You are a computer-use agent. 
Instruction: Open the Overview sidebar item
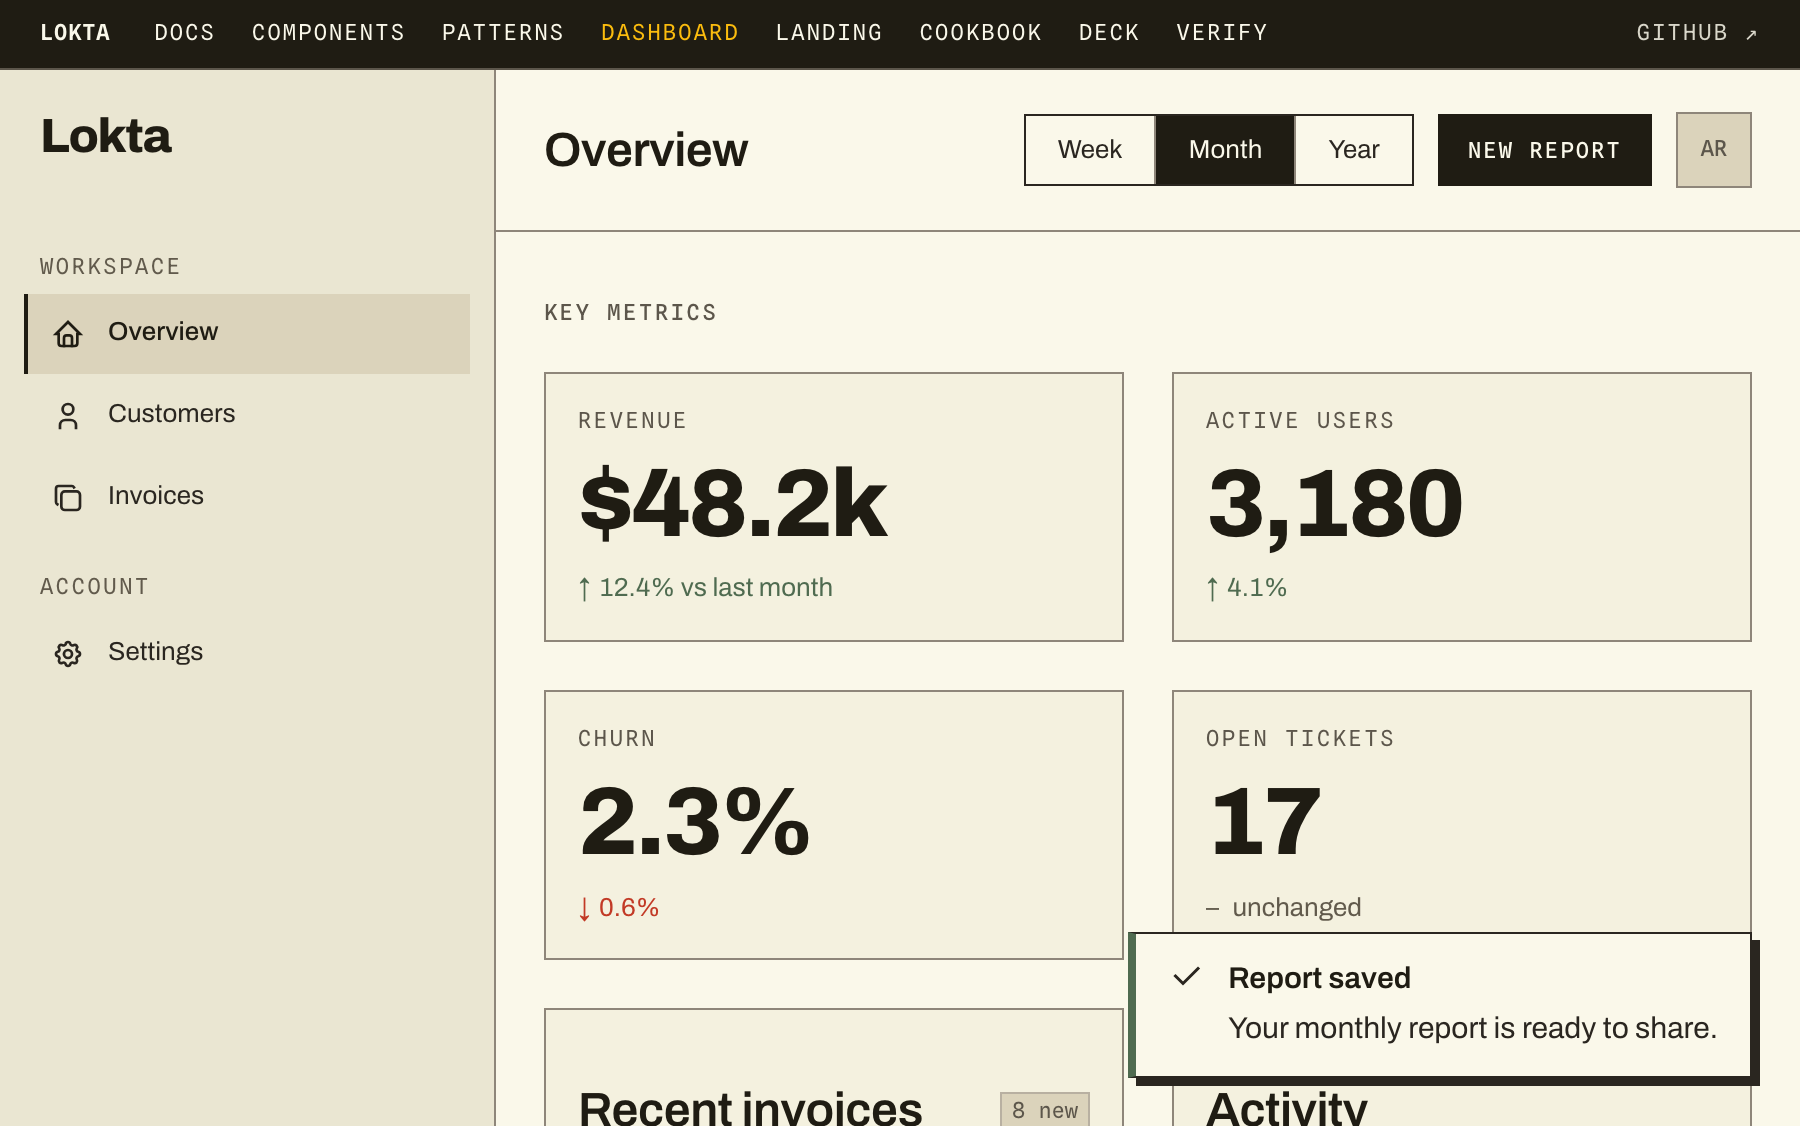(x=247, y=333)
